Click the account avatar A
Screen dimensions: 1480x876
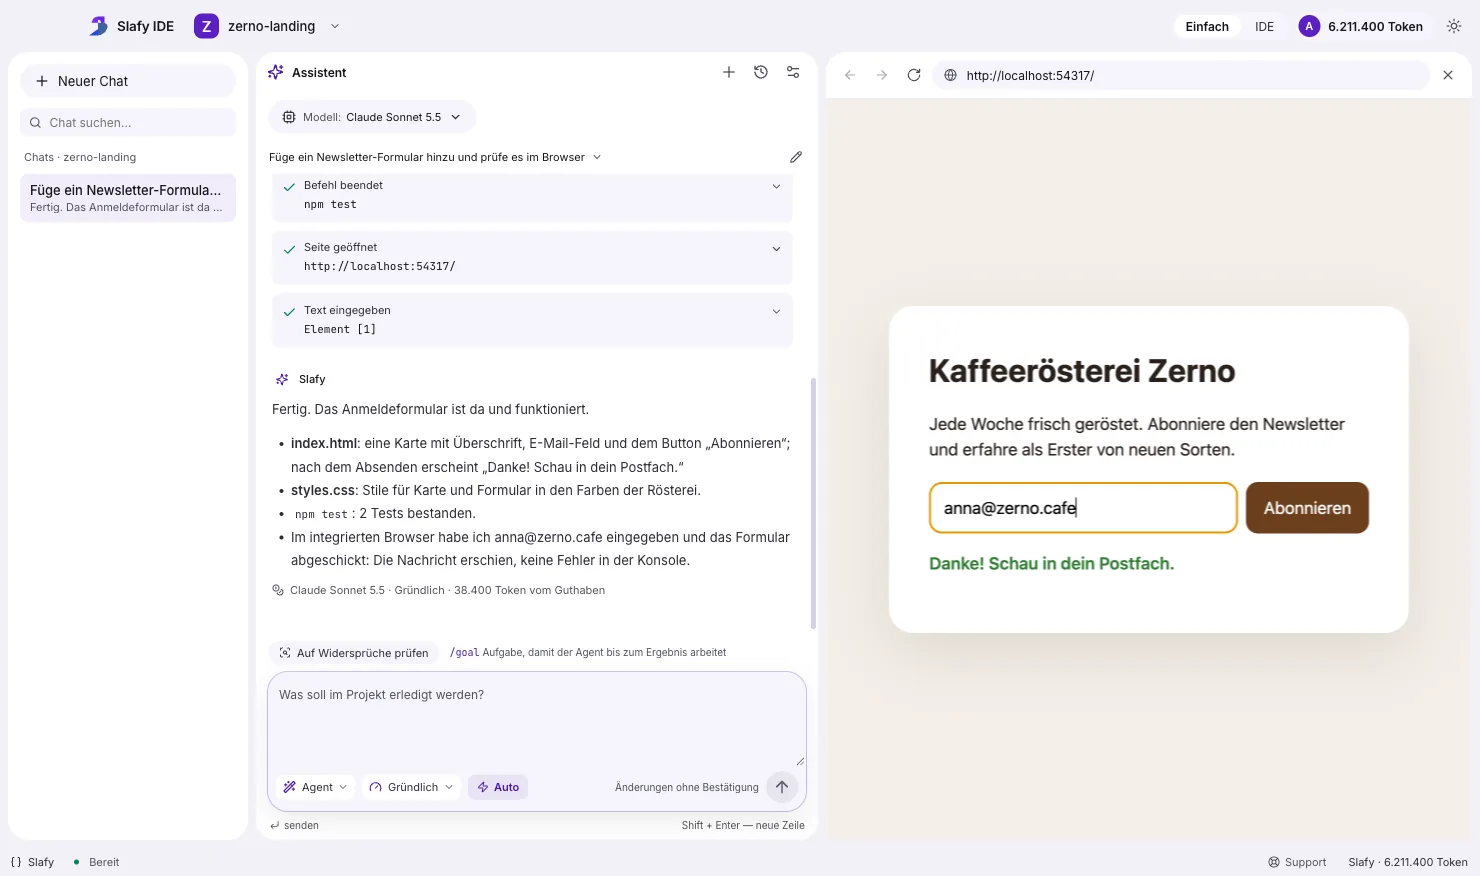coord(1309,26)
